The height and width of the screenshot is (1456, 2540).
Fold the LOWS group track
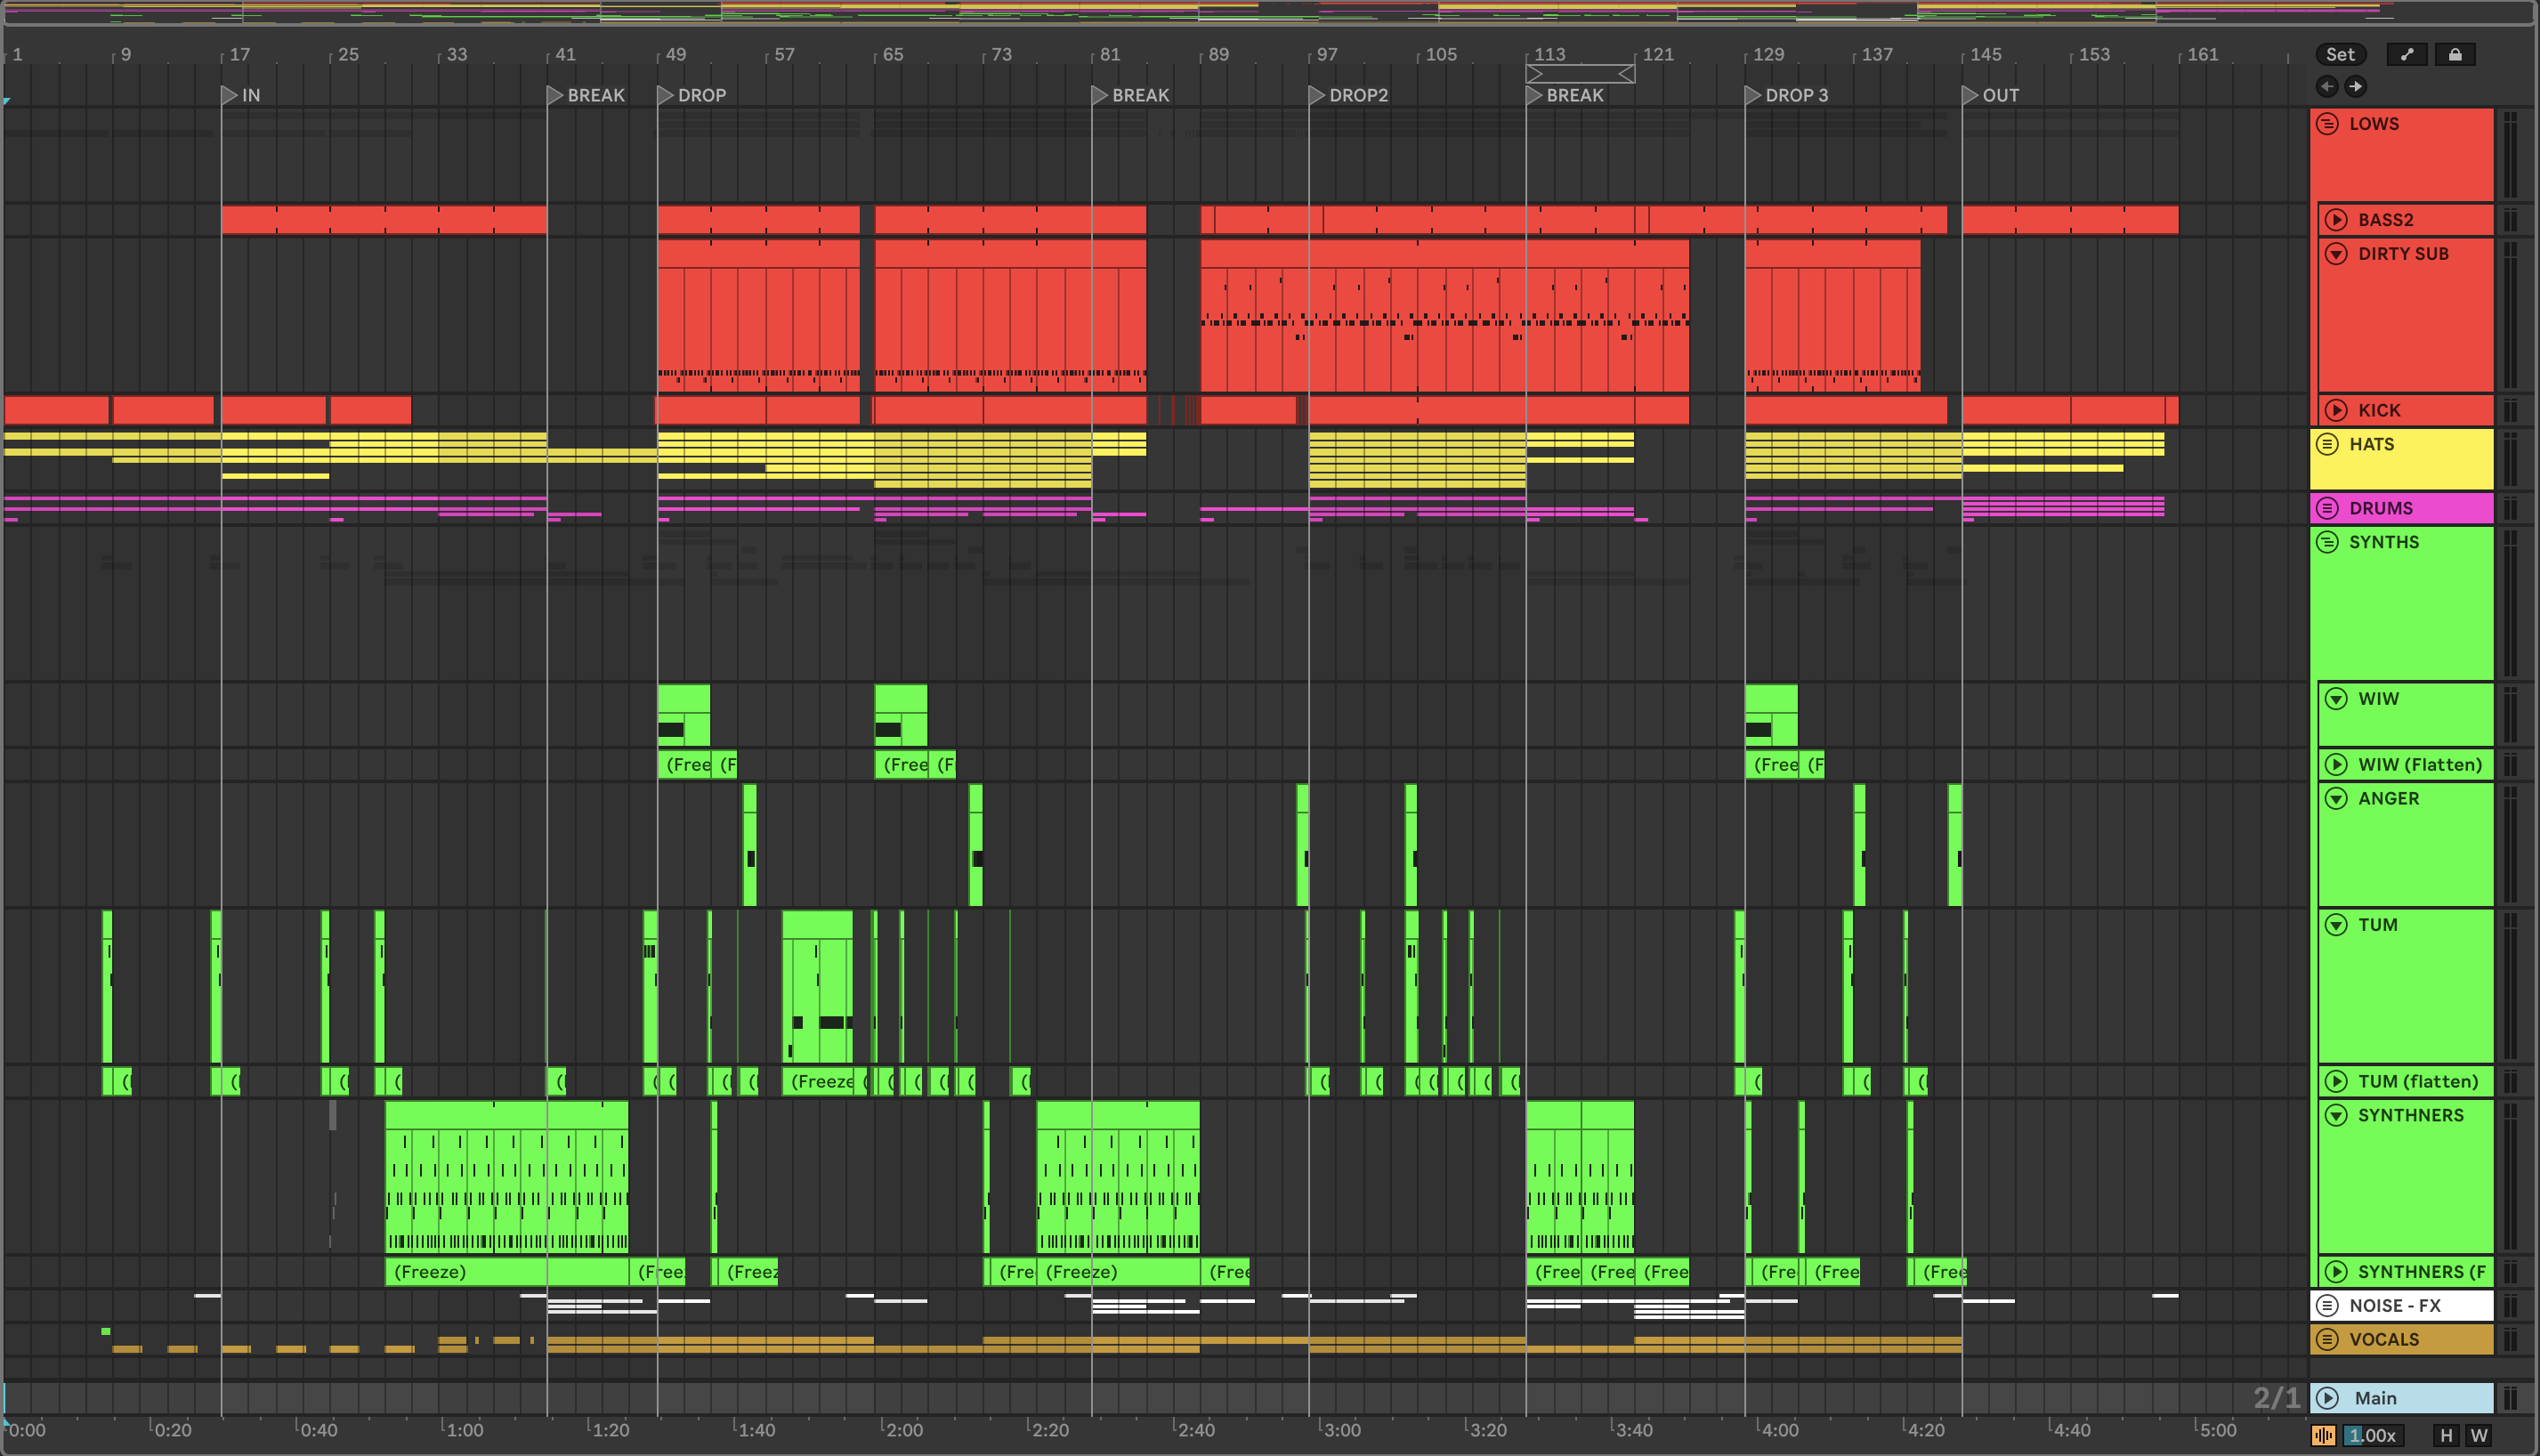[x=2327, y=124]
